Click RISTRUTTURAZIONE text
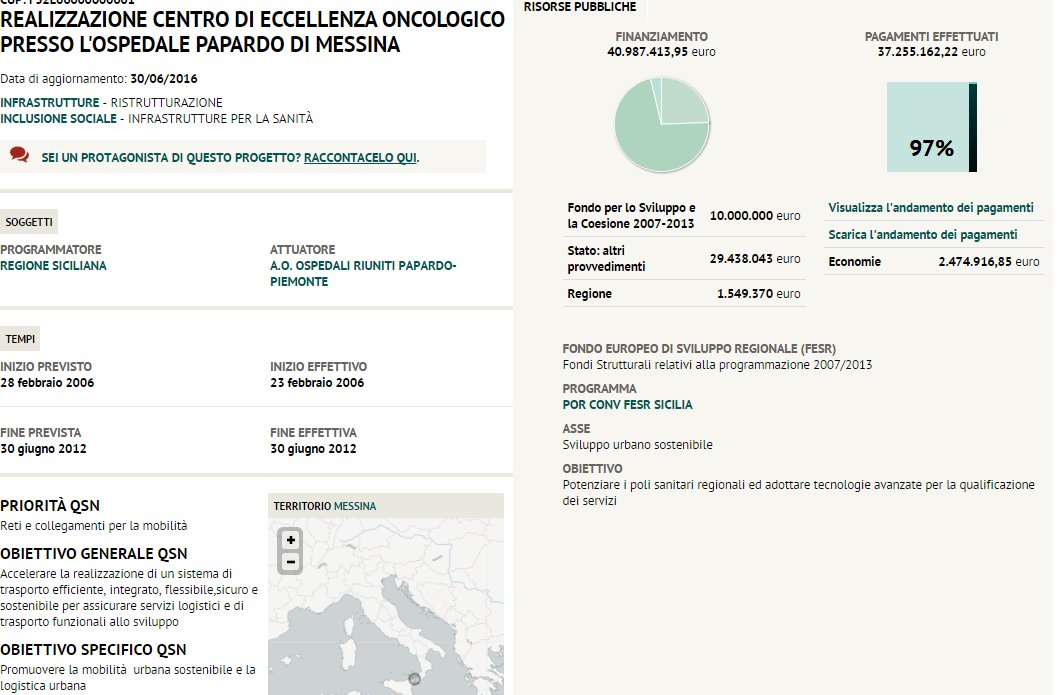This screenshot has height=695, width=1059. coord(166,103)
